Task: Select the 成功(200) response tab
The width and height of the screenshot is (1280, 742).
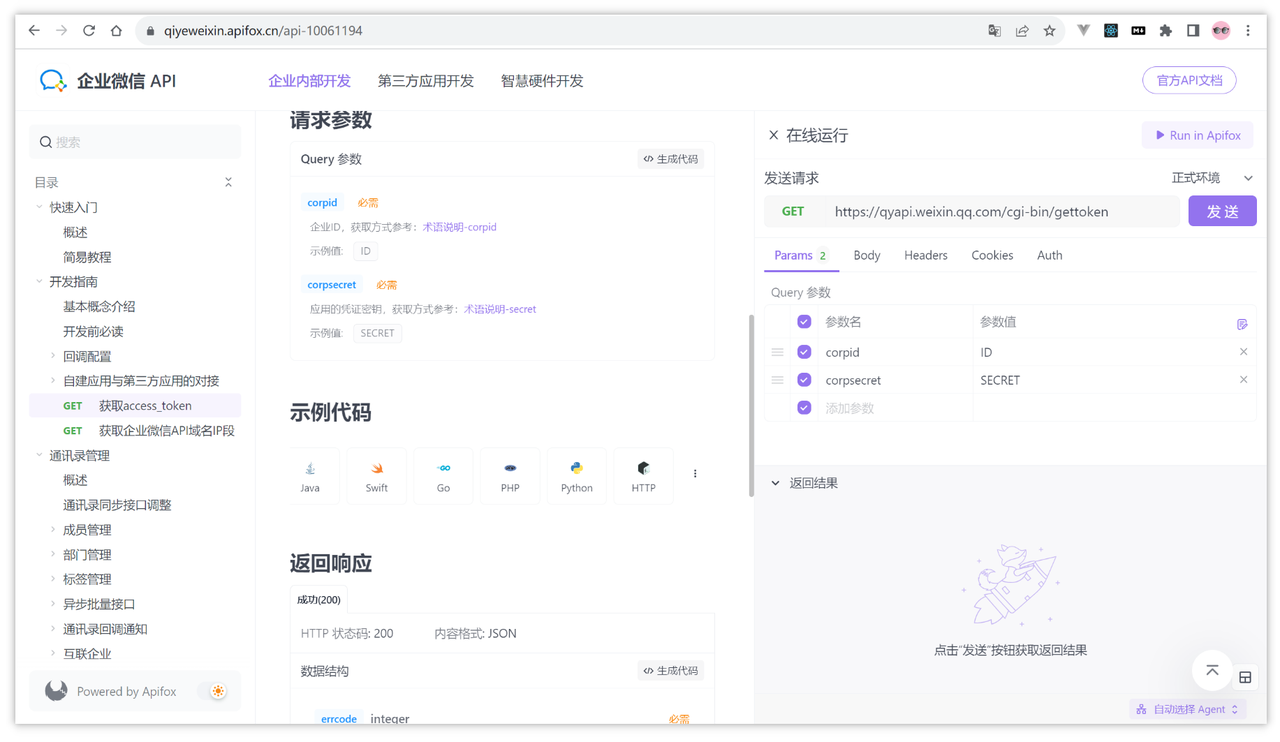Action: [319, 600]
